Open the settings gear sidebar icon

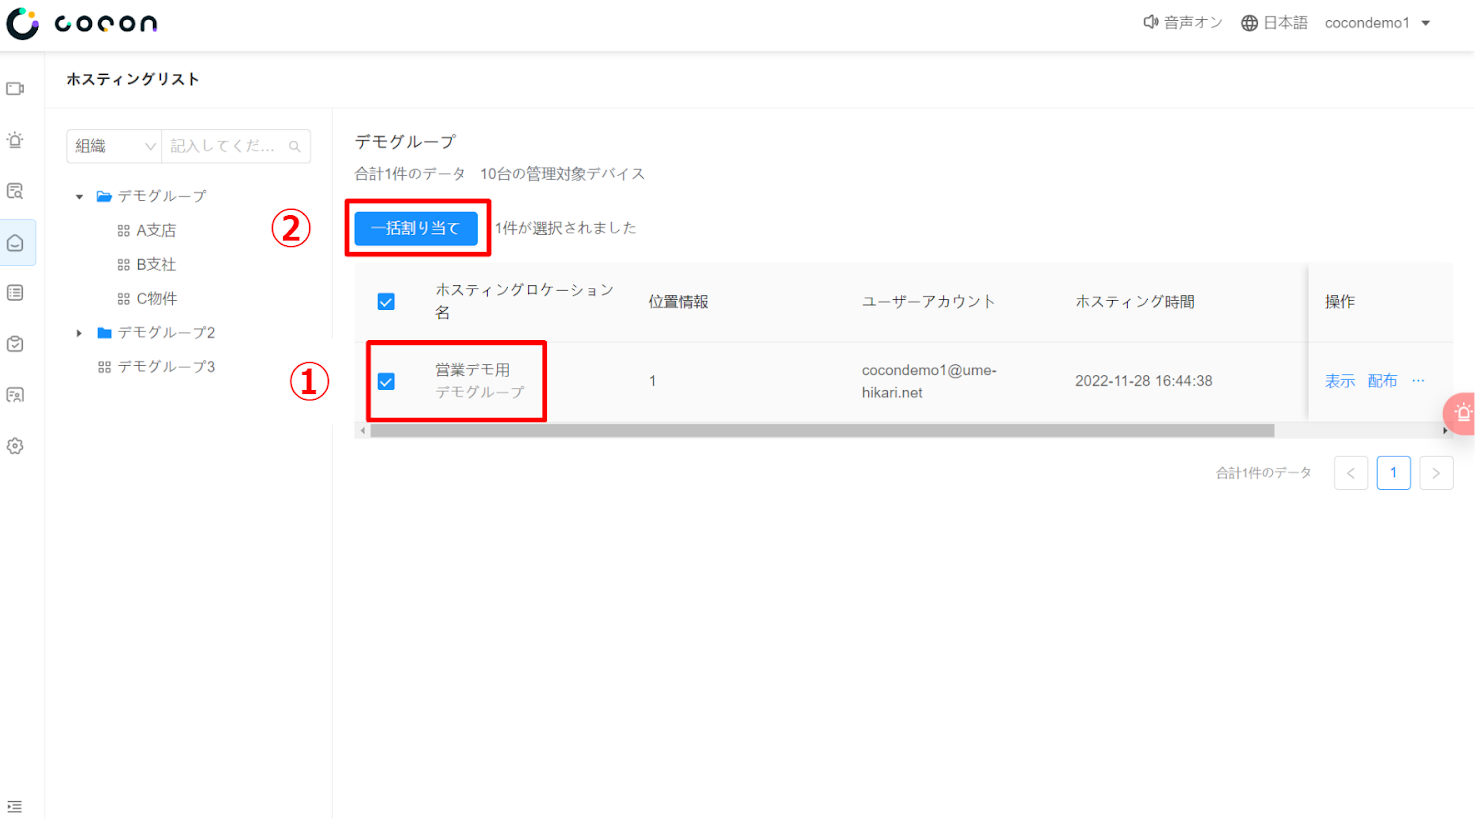15,446
